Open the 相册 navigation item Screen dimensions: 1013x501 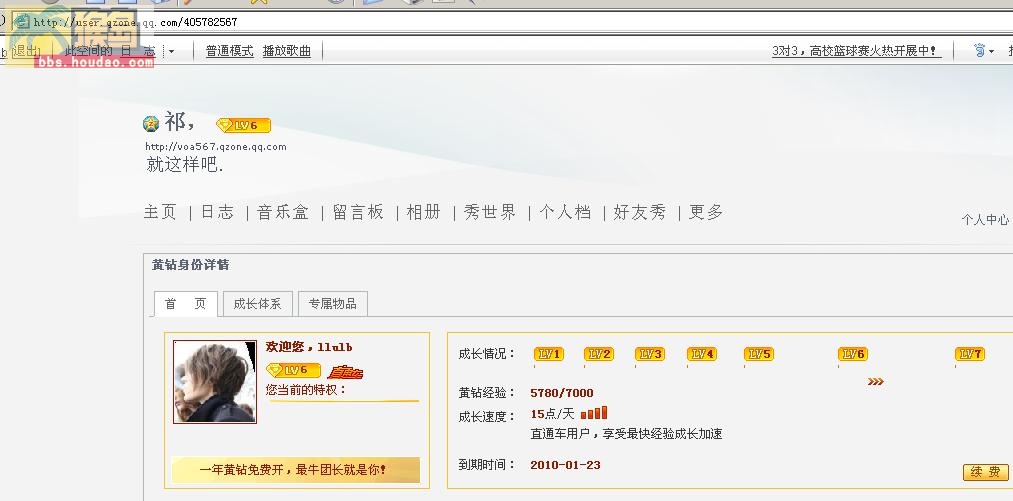pos(424,212)
